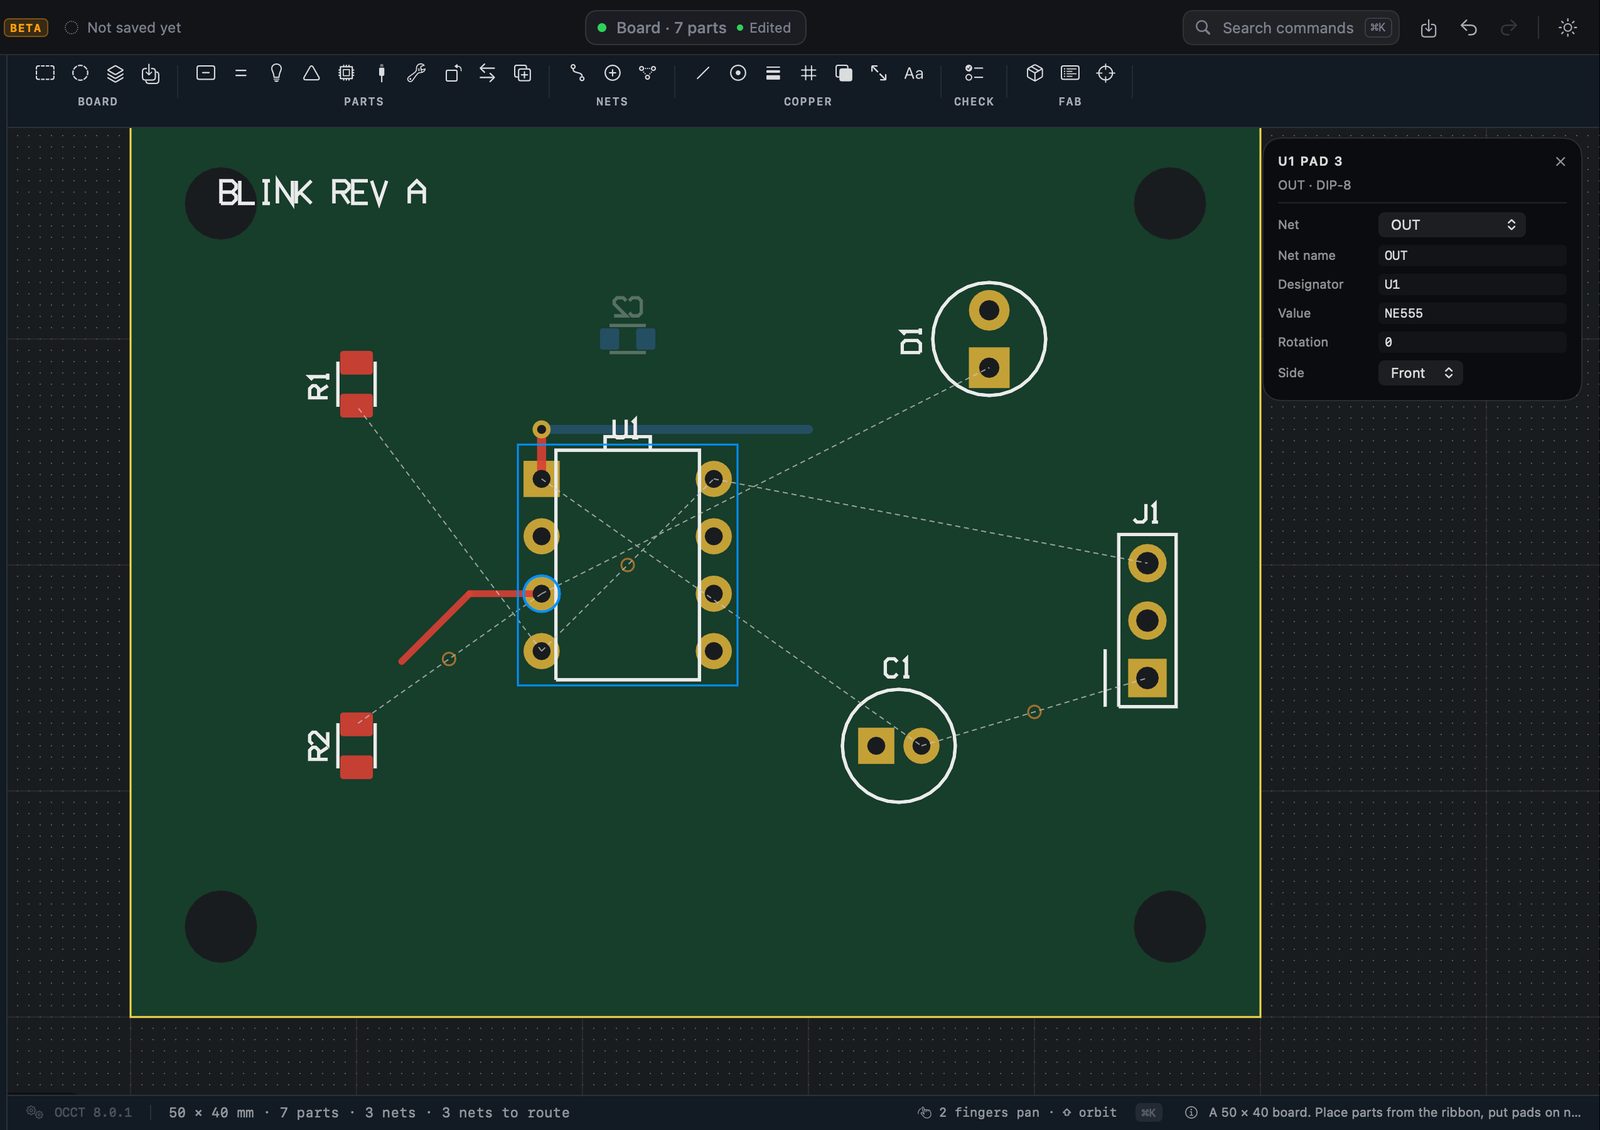This screenshot has height=1130, width=1600.
Task: Click the Not saved yet status
Action: [123, 28]
